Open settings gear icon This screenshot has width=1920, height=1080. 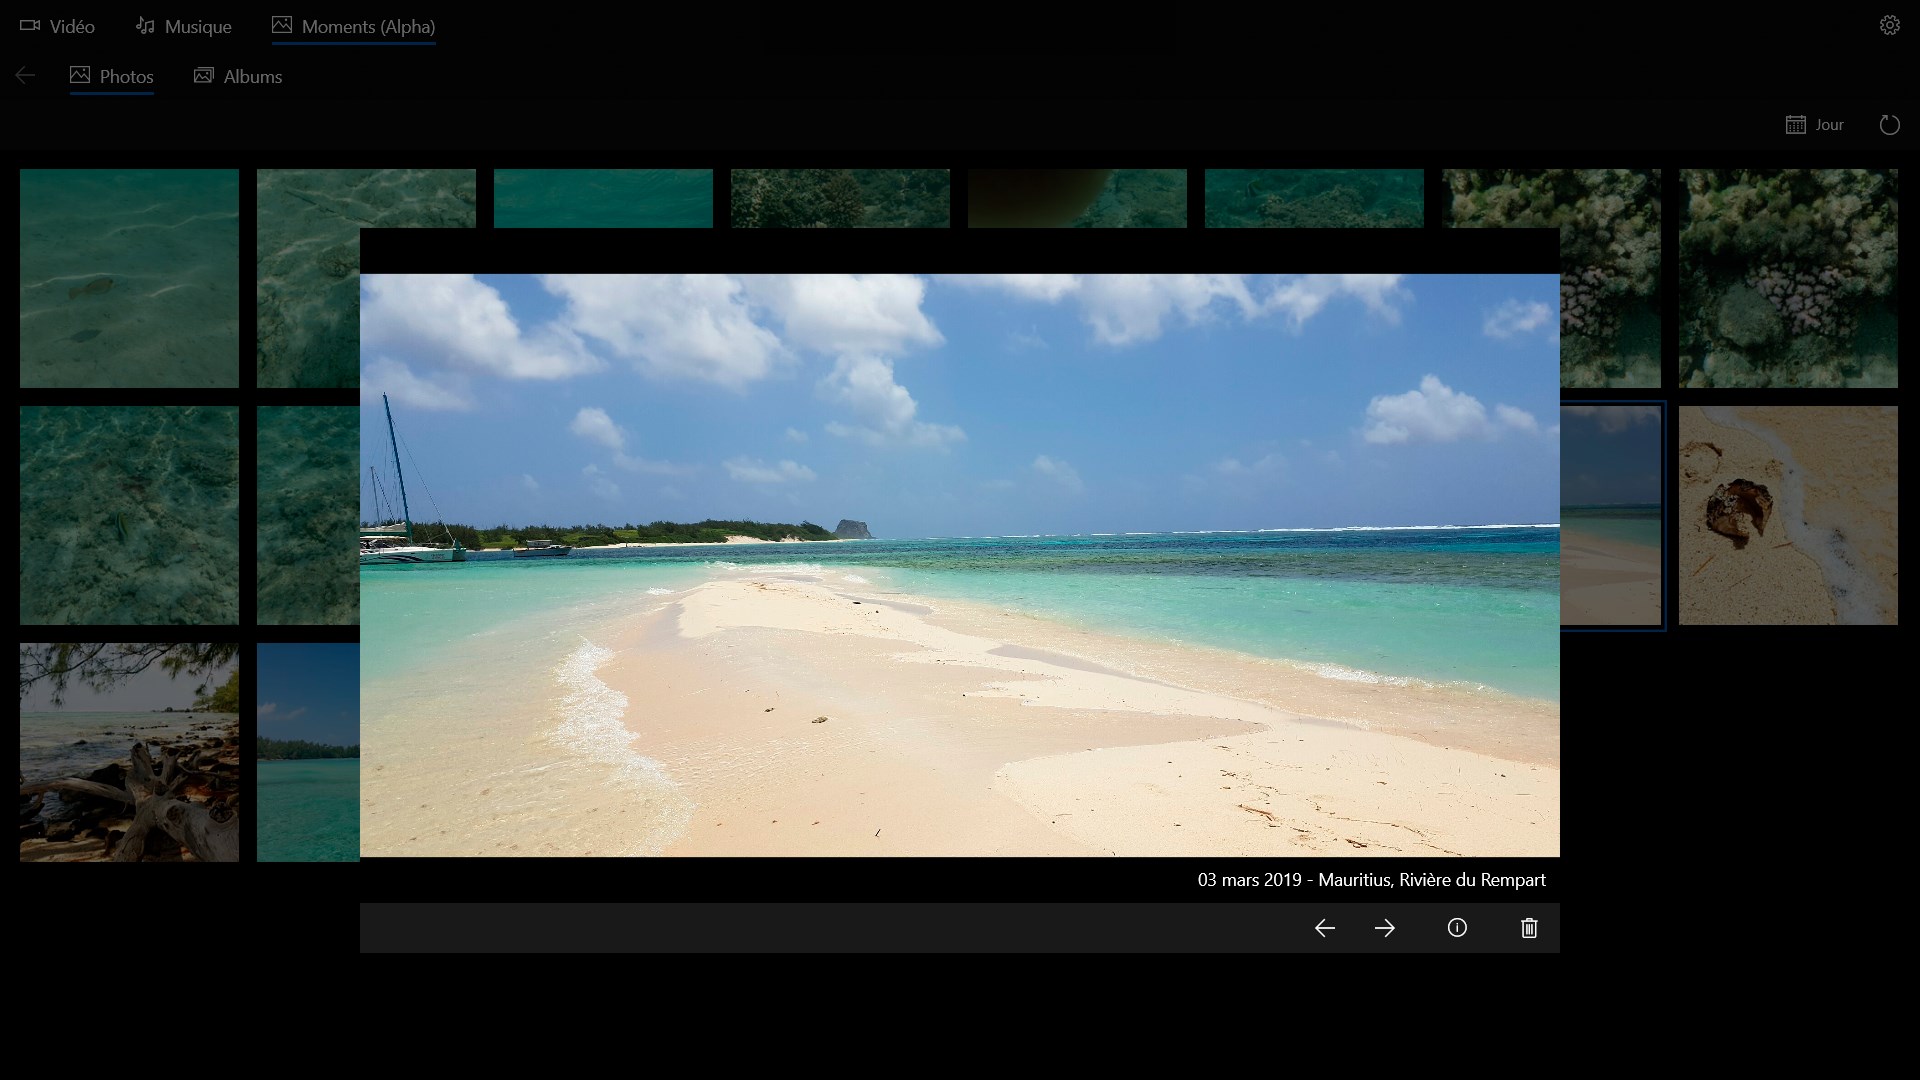[x=1889, y=26]
